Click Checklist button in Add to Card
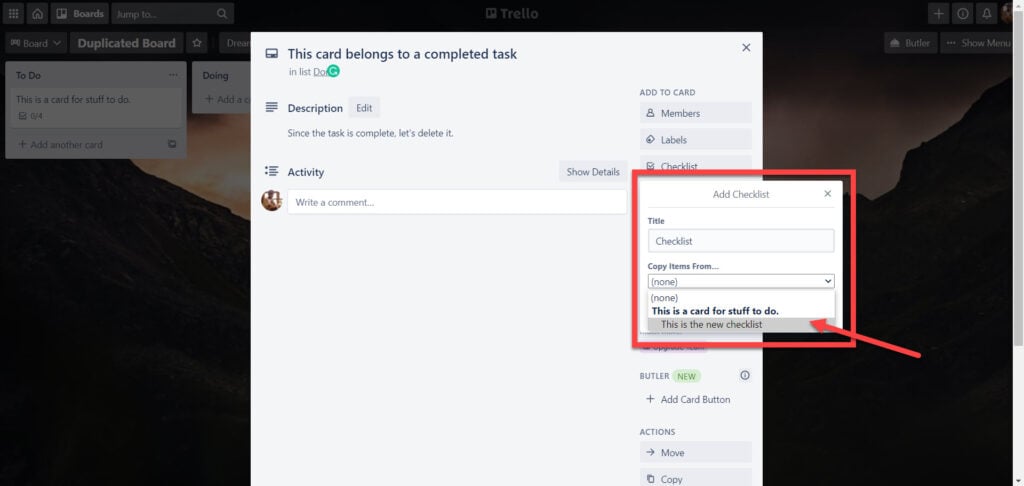 [x=696, y=166]
